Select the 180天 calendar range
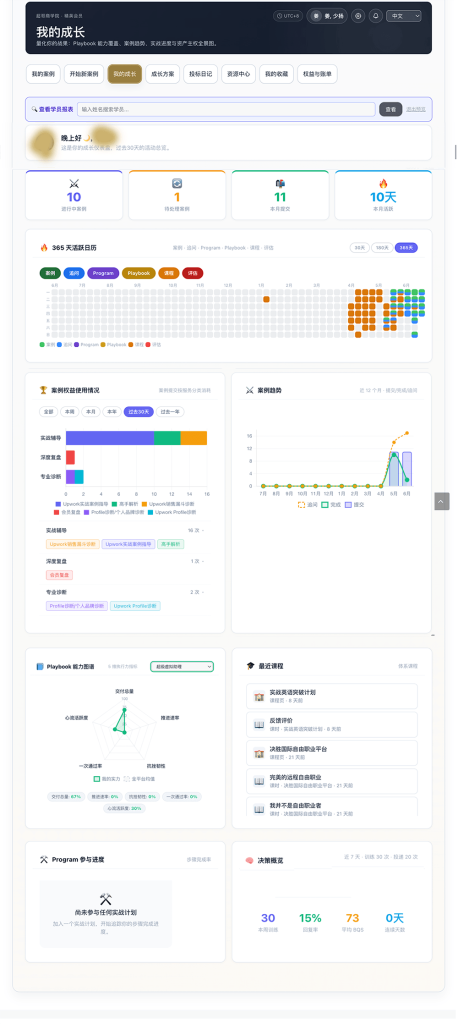 point(382,248)
